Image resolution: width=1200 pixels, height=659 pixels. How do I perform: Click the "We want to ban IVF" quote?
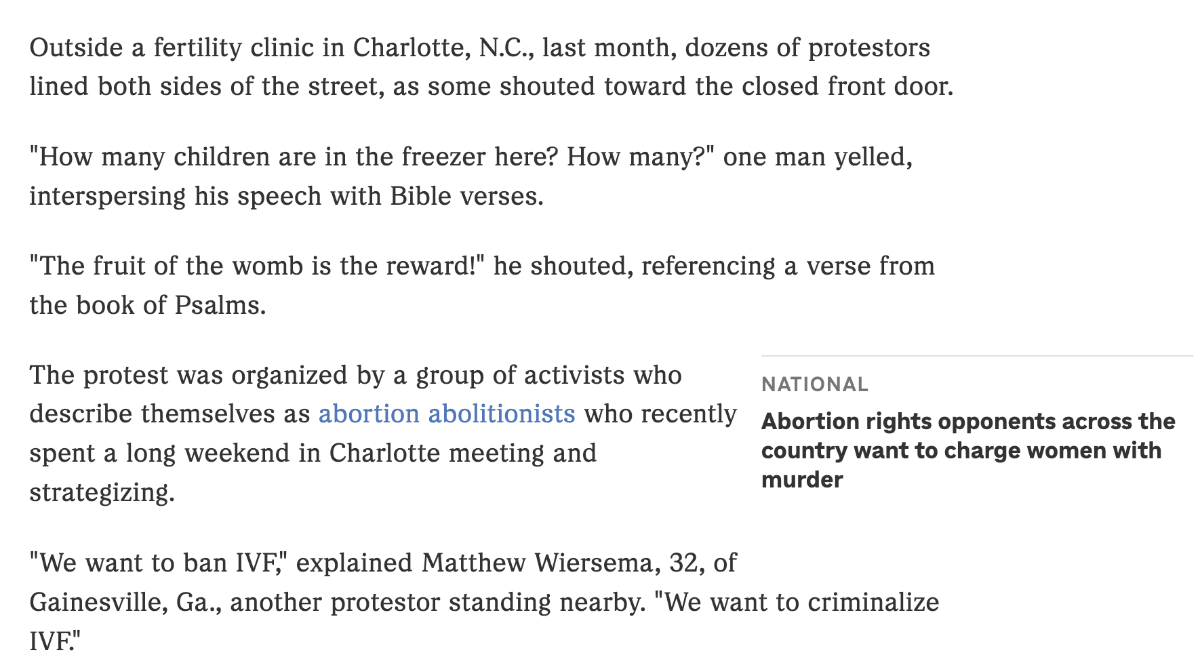(x=157, y=563)
